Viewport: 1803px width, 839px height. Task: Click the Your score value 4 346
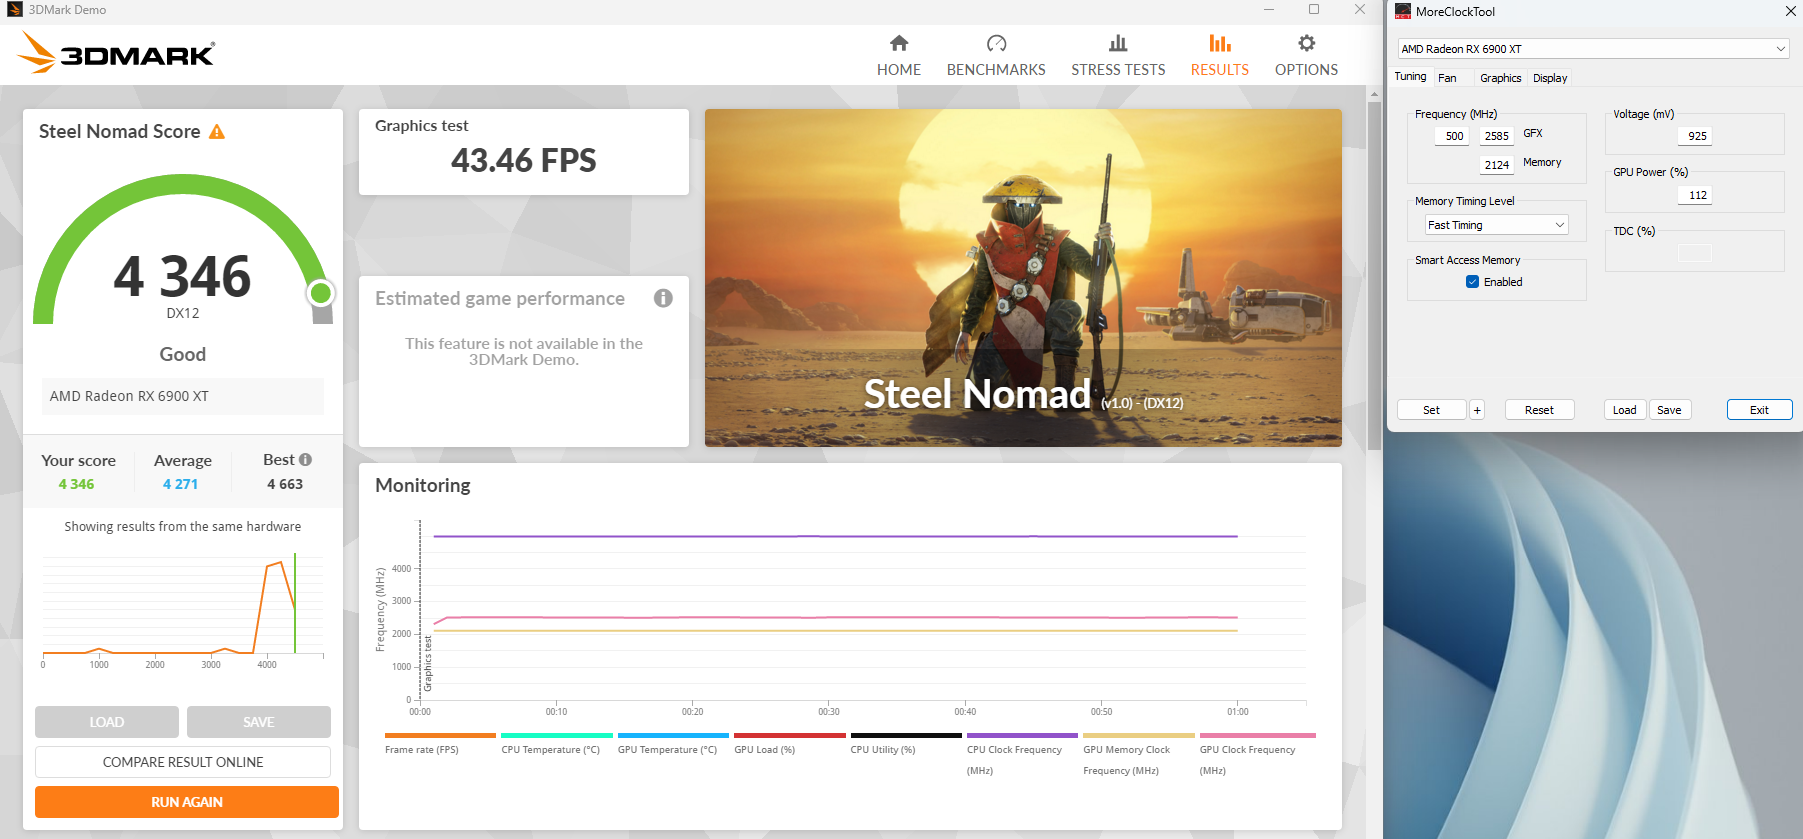76,484
